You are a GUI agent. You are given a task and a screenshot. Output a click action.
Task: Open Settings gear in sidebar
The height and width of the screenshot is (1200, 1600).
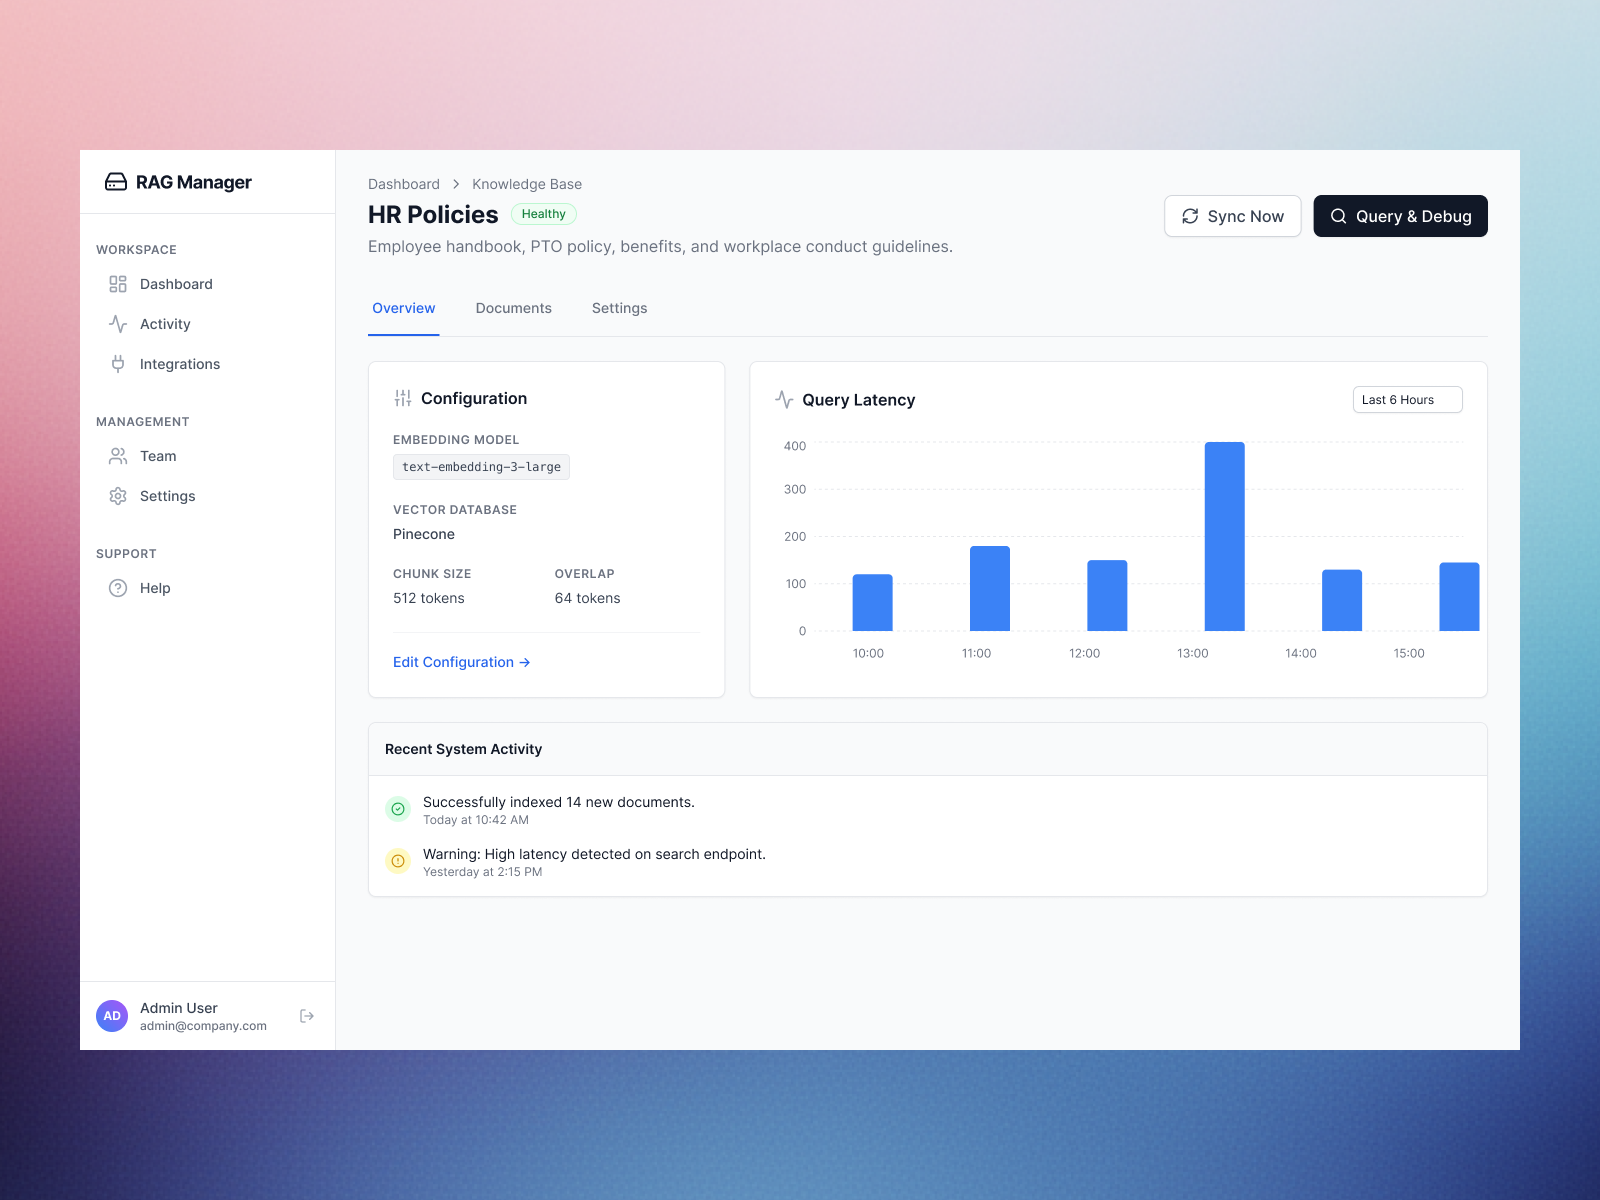[118, 496]
